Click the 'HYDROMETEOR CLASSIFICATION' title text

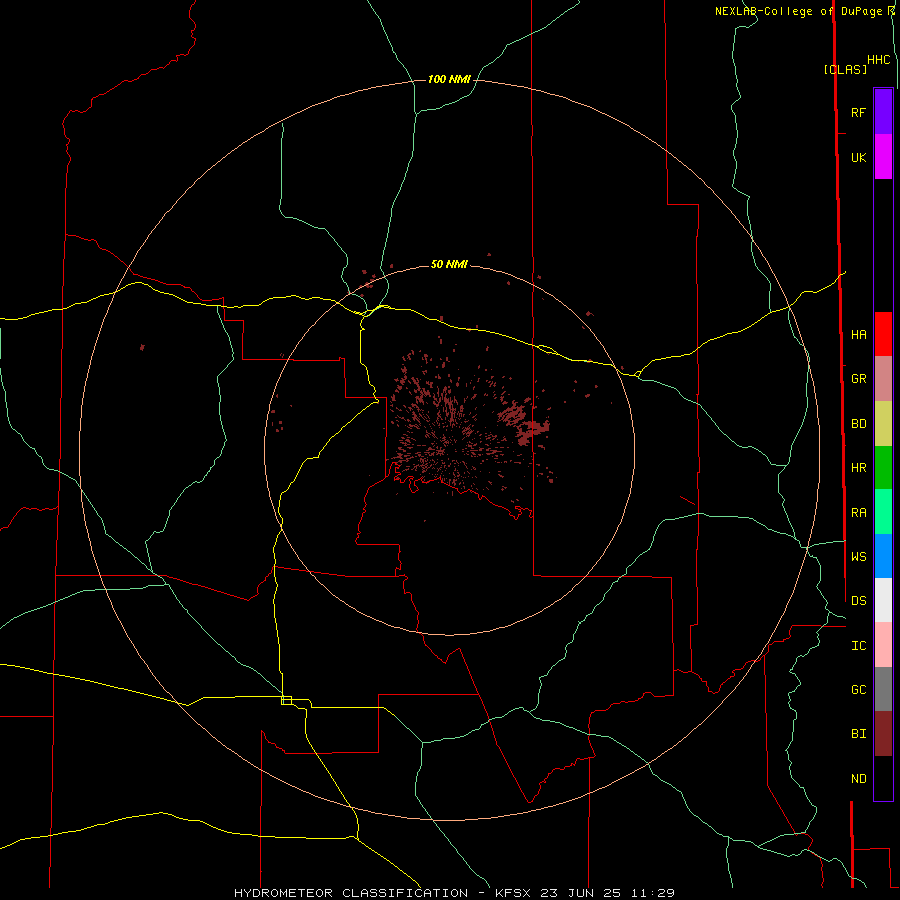[351, 893]
